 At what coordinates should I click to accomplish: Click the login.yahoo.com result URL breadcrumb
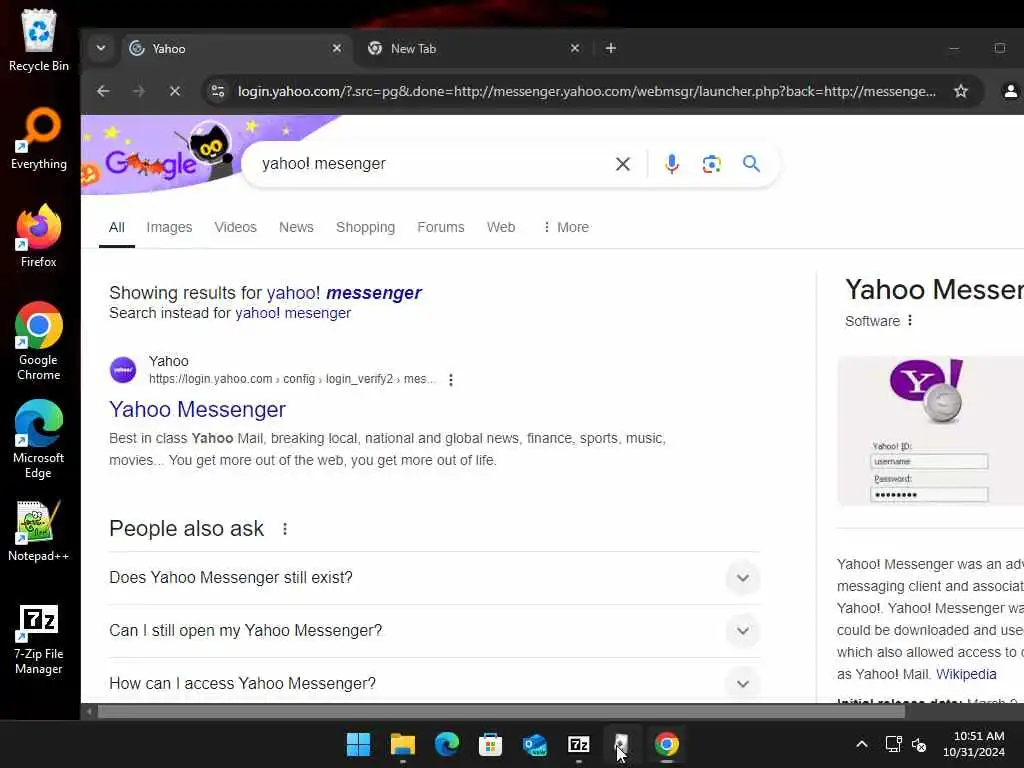[x=291, y=379]
